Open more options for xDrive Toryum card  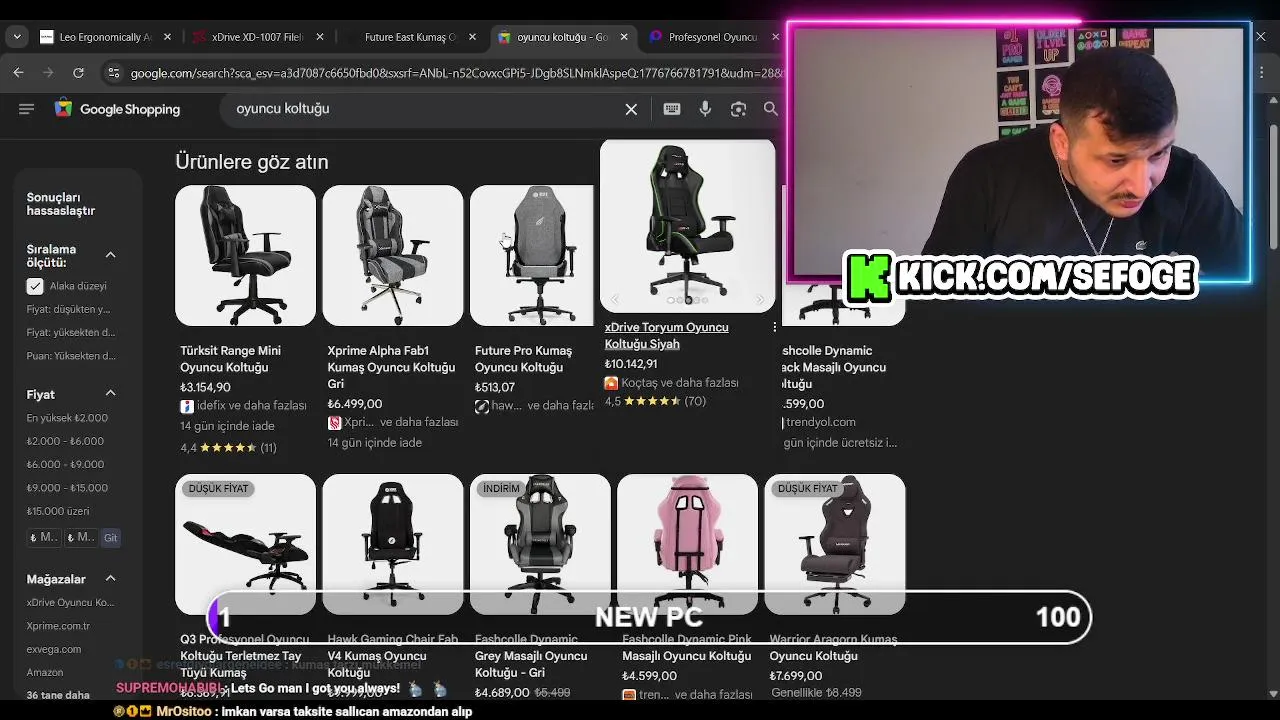click(774, 327)
